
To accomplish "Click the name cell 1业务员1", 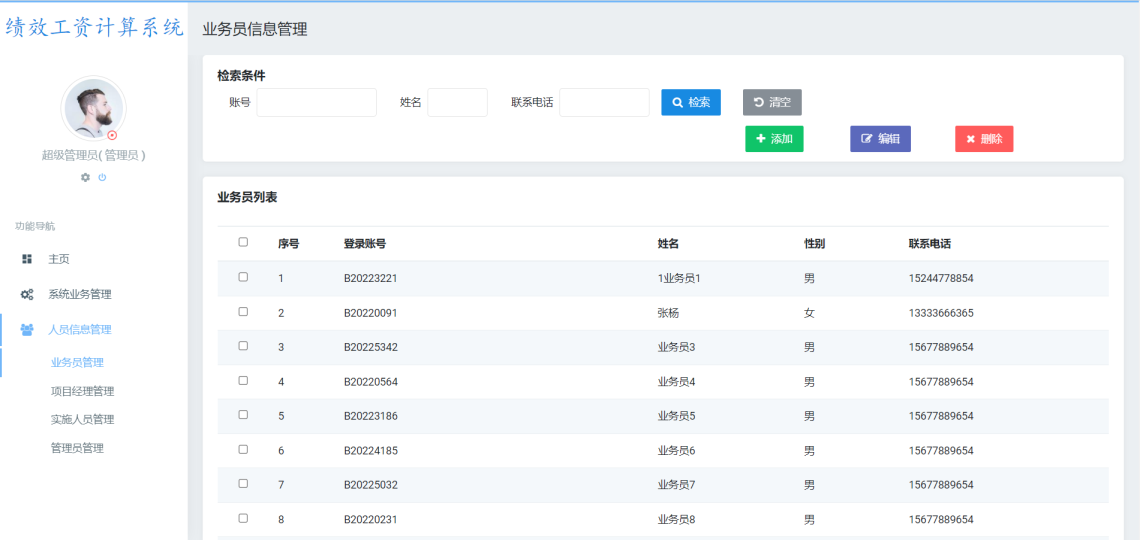I will click(x=678, y=278).
